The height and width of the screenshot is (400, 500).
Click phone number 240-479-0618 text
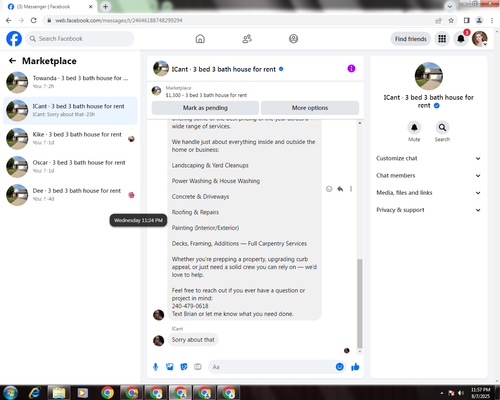(x=190, y=306)
